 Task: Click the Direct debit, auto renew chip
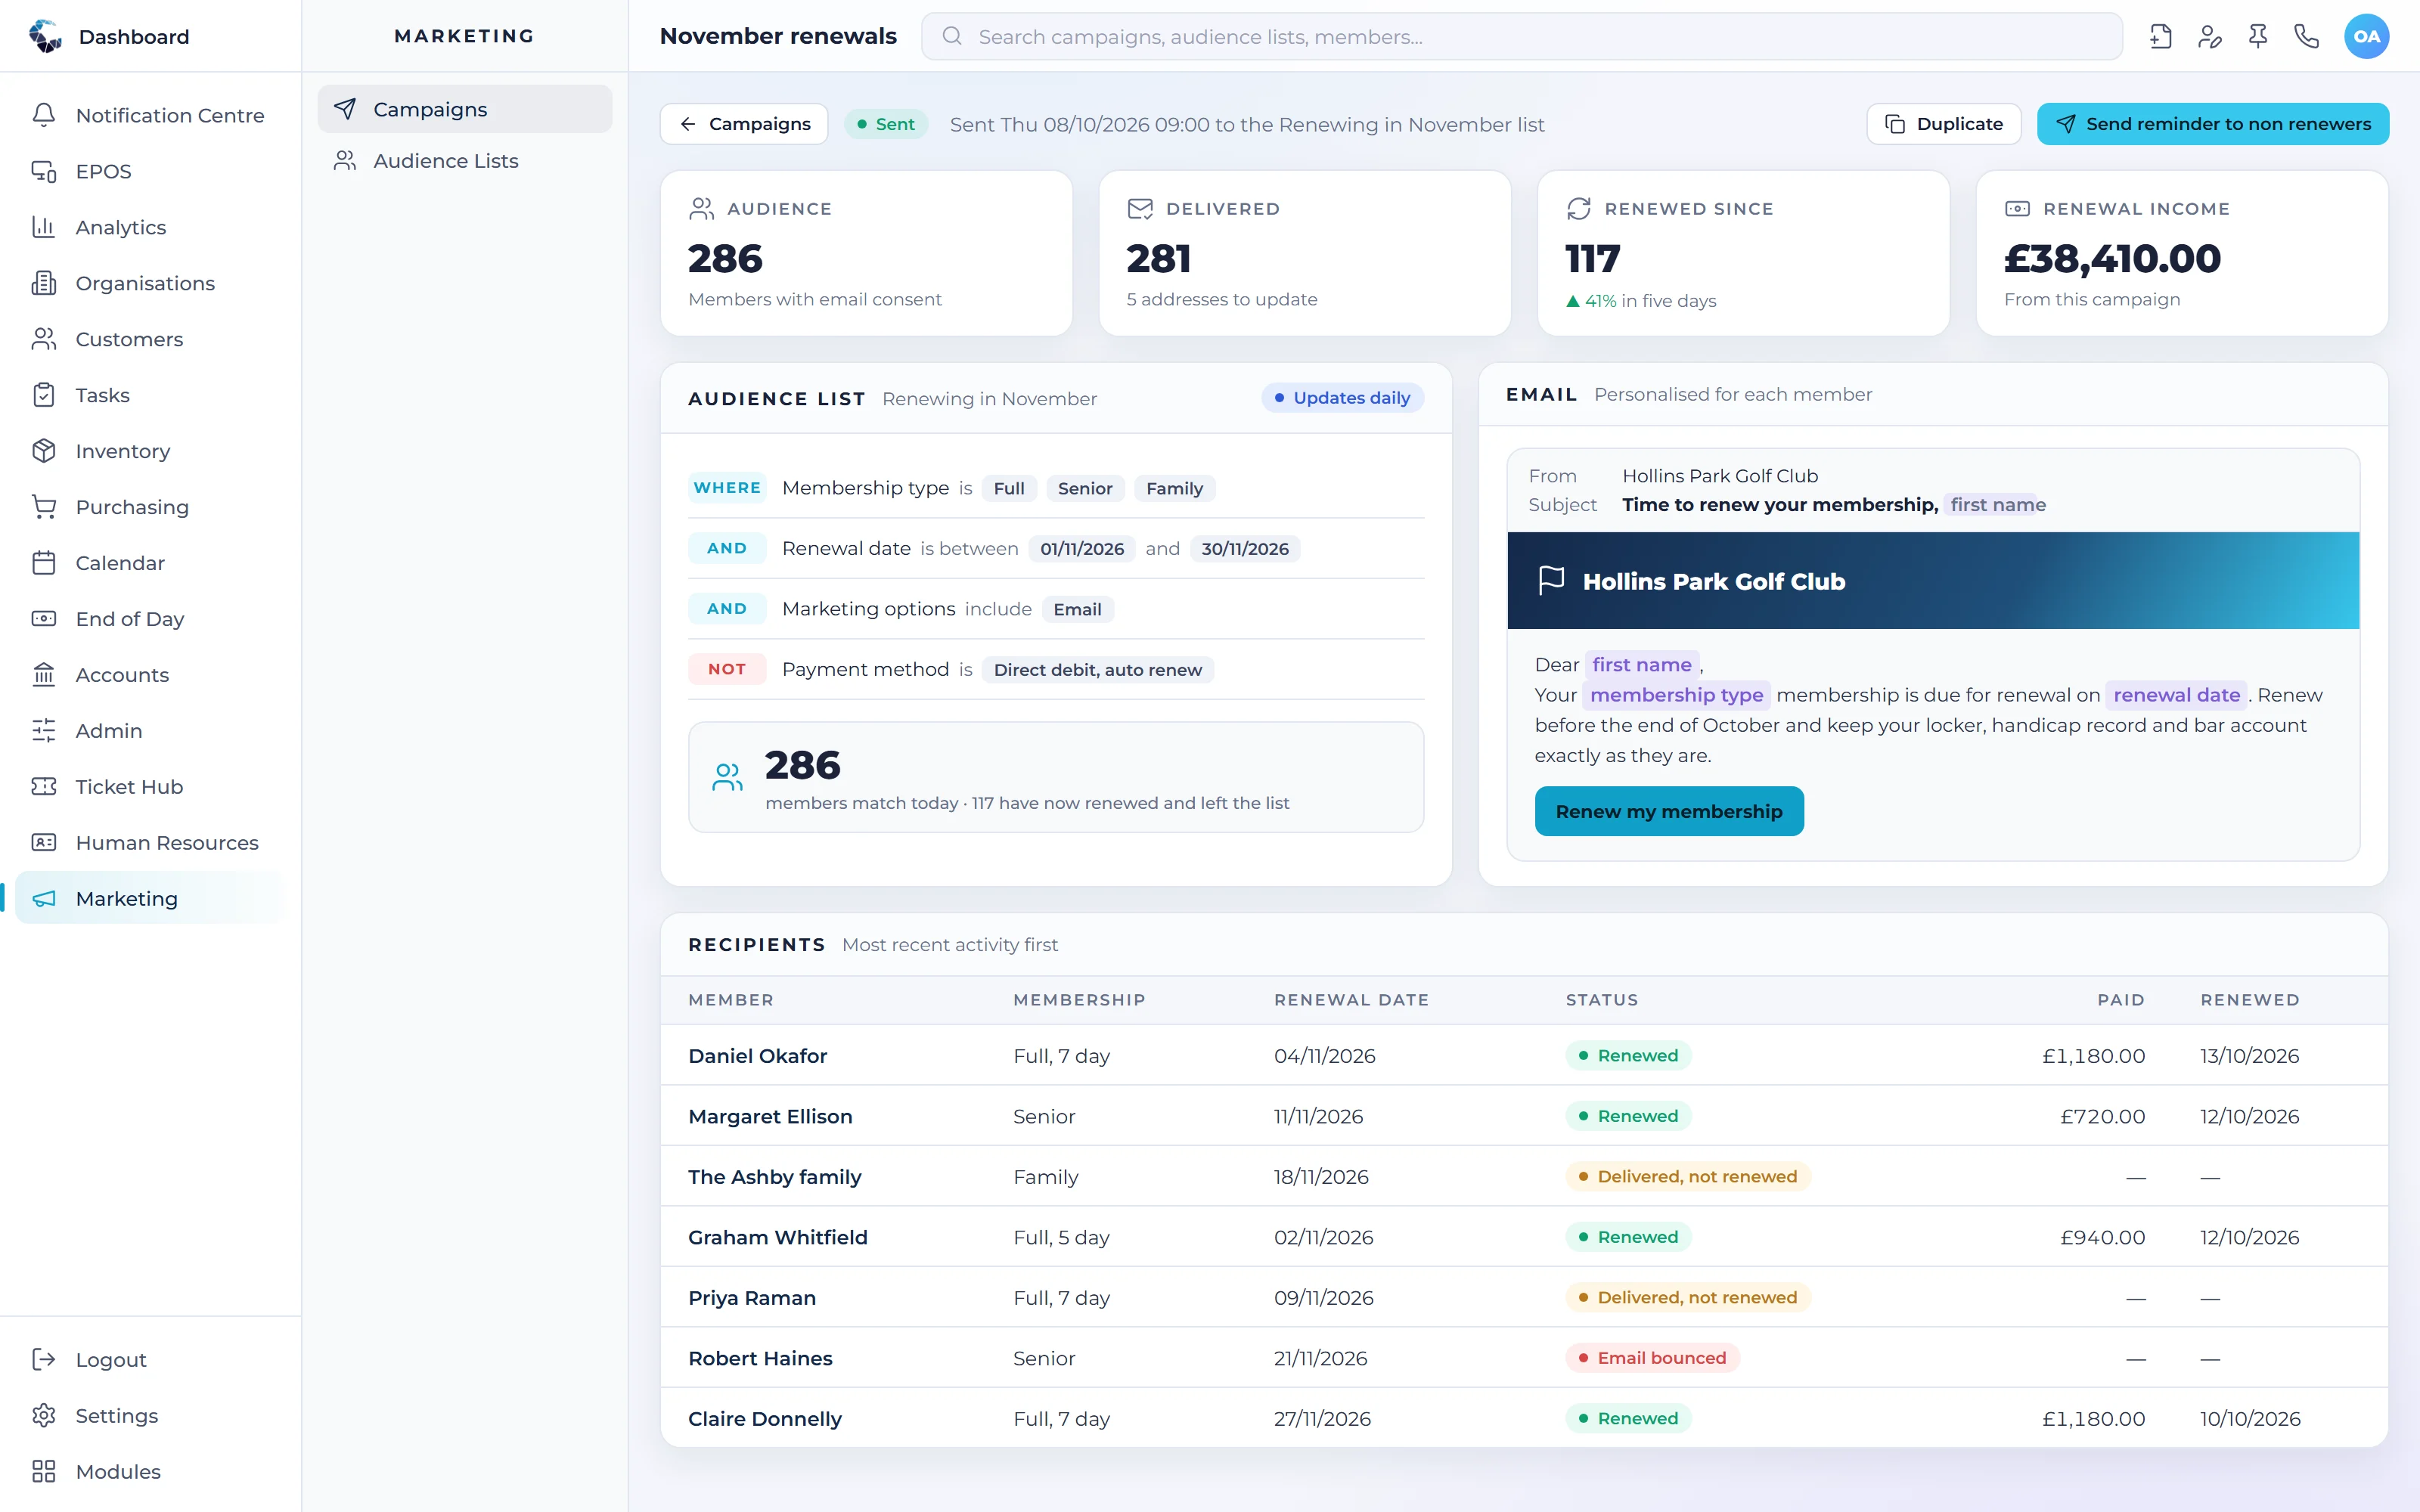click(1097, 670)
